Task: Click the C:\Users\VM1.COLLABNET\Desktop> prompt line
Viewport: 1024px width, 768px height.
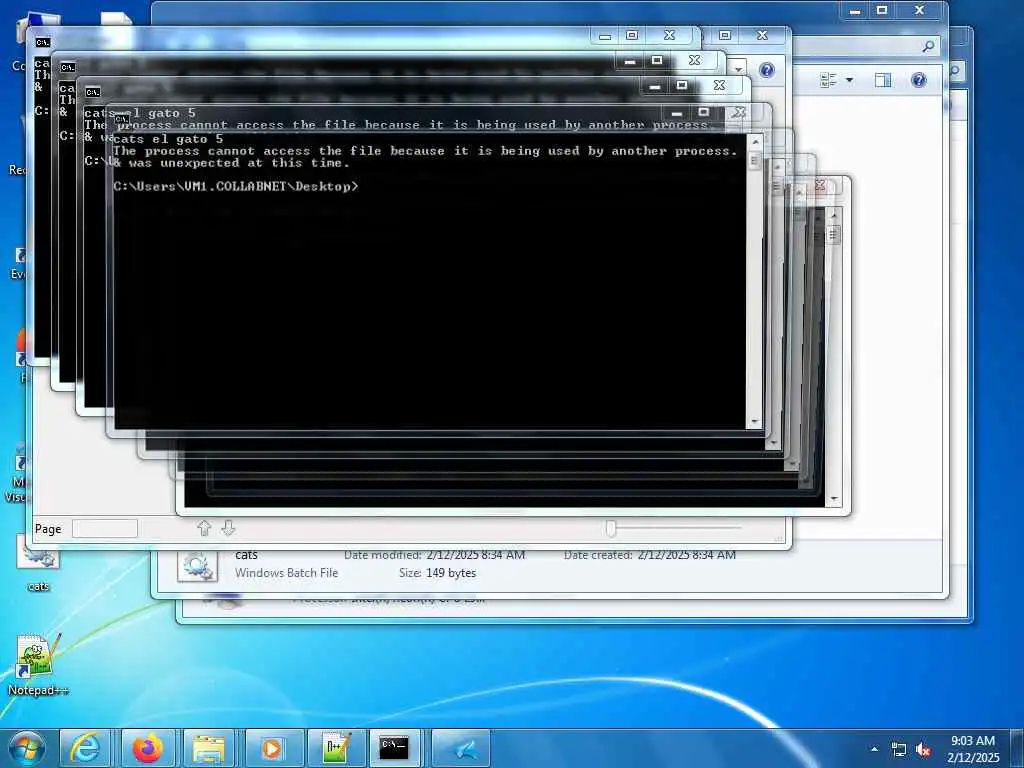Action: pyautogui.click(x=236, y=187)
